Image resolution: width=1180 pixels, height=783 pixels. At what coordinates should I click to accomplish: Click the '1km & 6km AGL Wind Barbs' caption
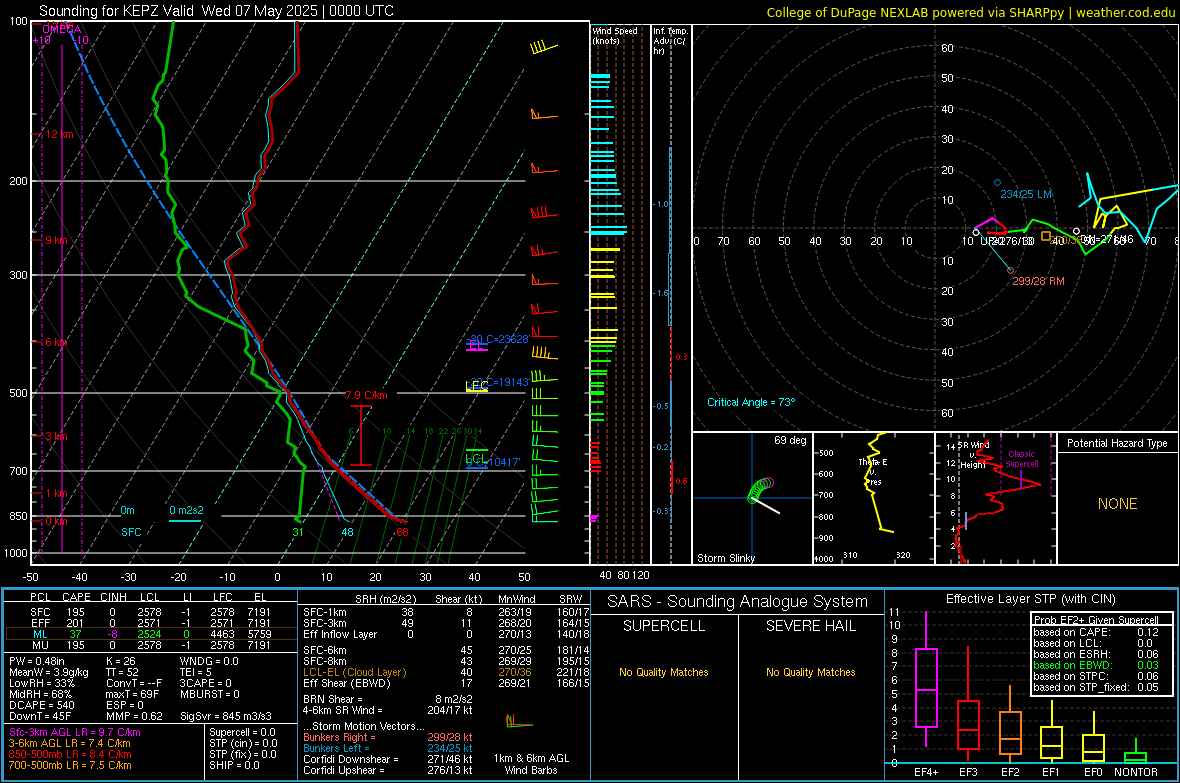(531, 764)
